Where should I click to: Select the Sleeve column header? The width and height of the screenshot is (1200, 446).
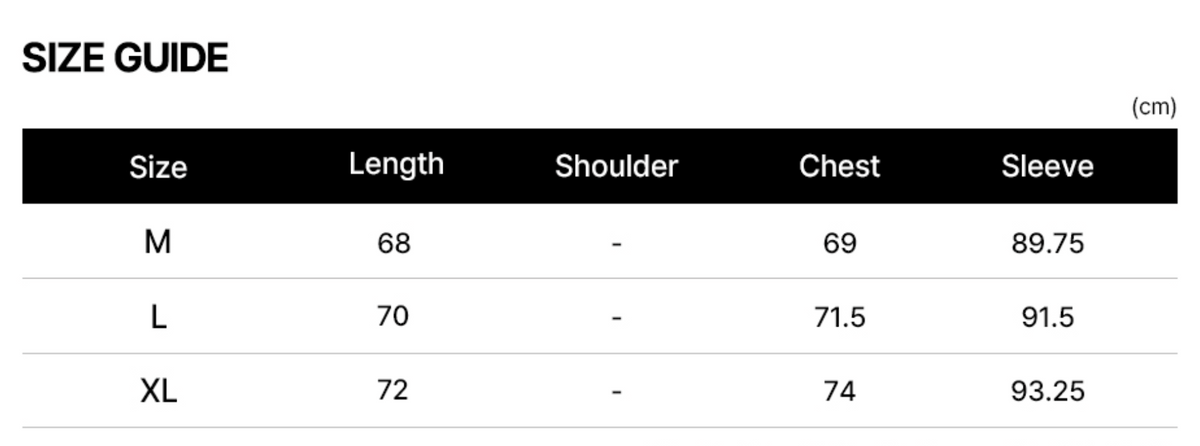(1047, 166)
